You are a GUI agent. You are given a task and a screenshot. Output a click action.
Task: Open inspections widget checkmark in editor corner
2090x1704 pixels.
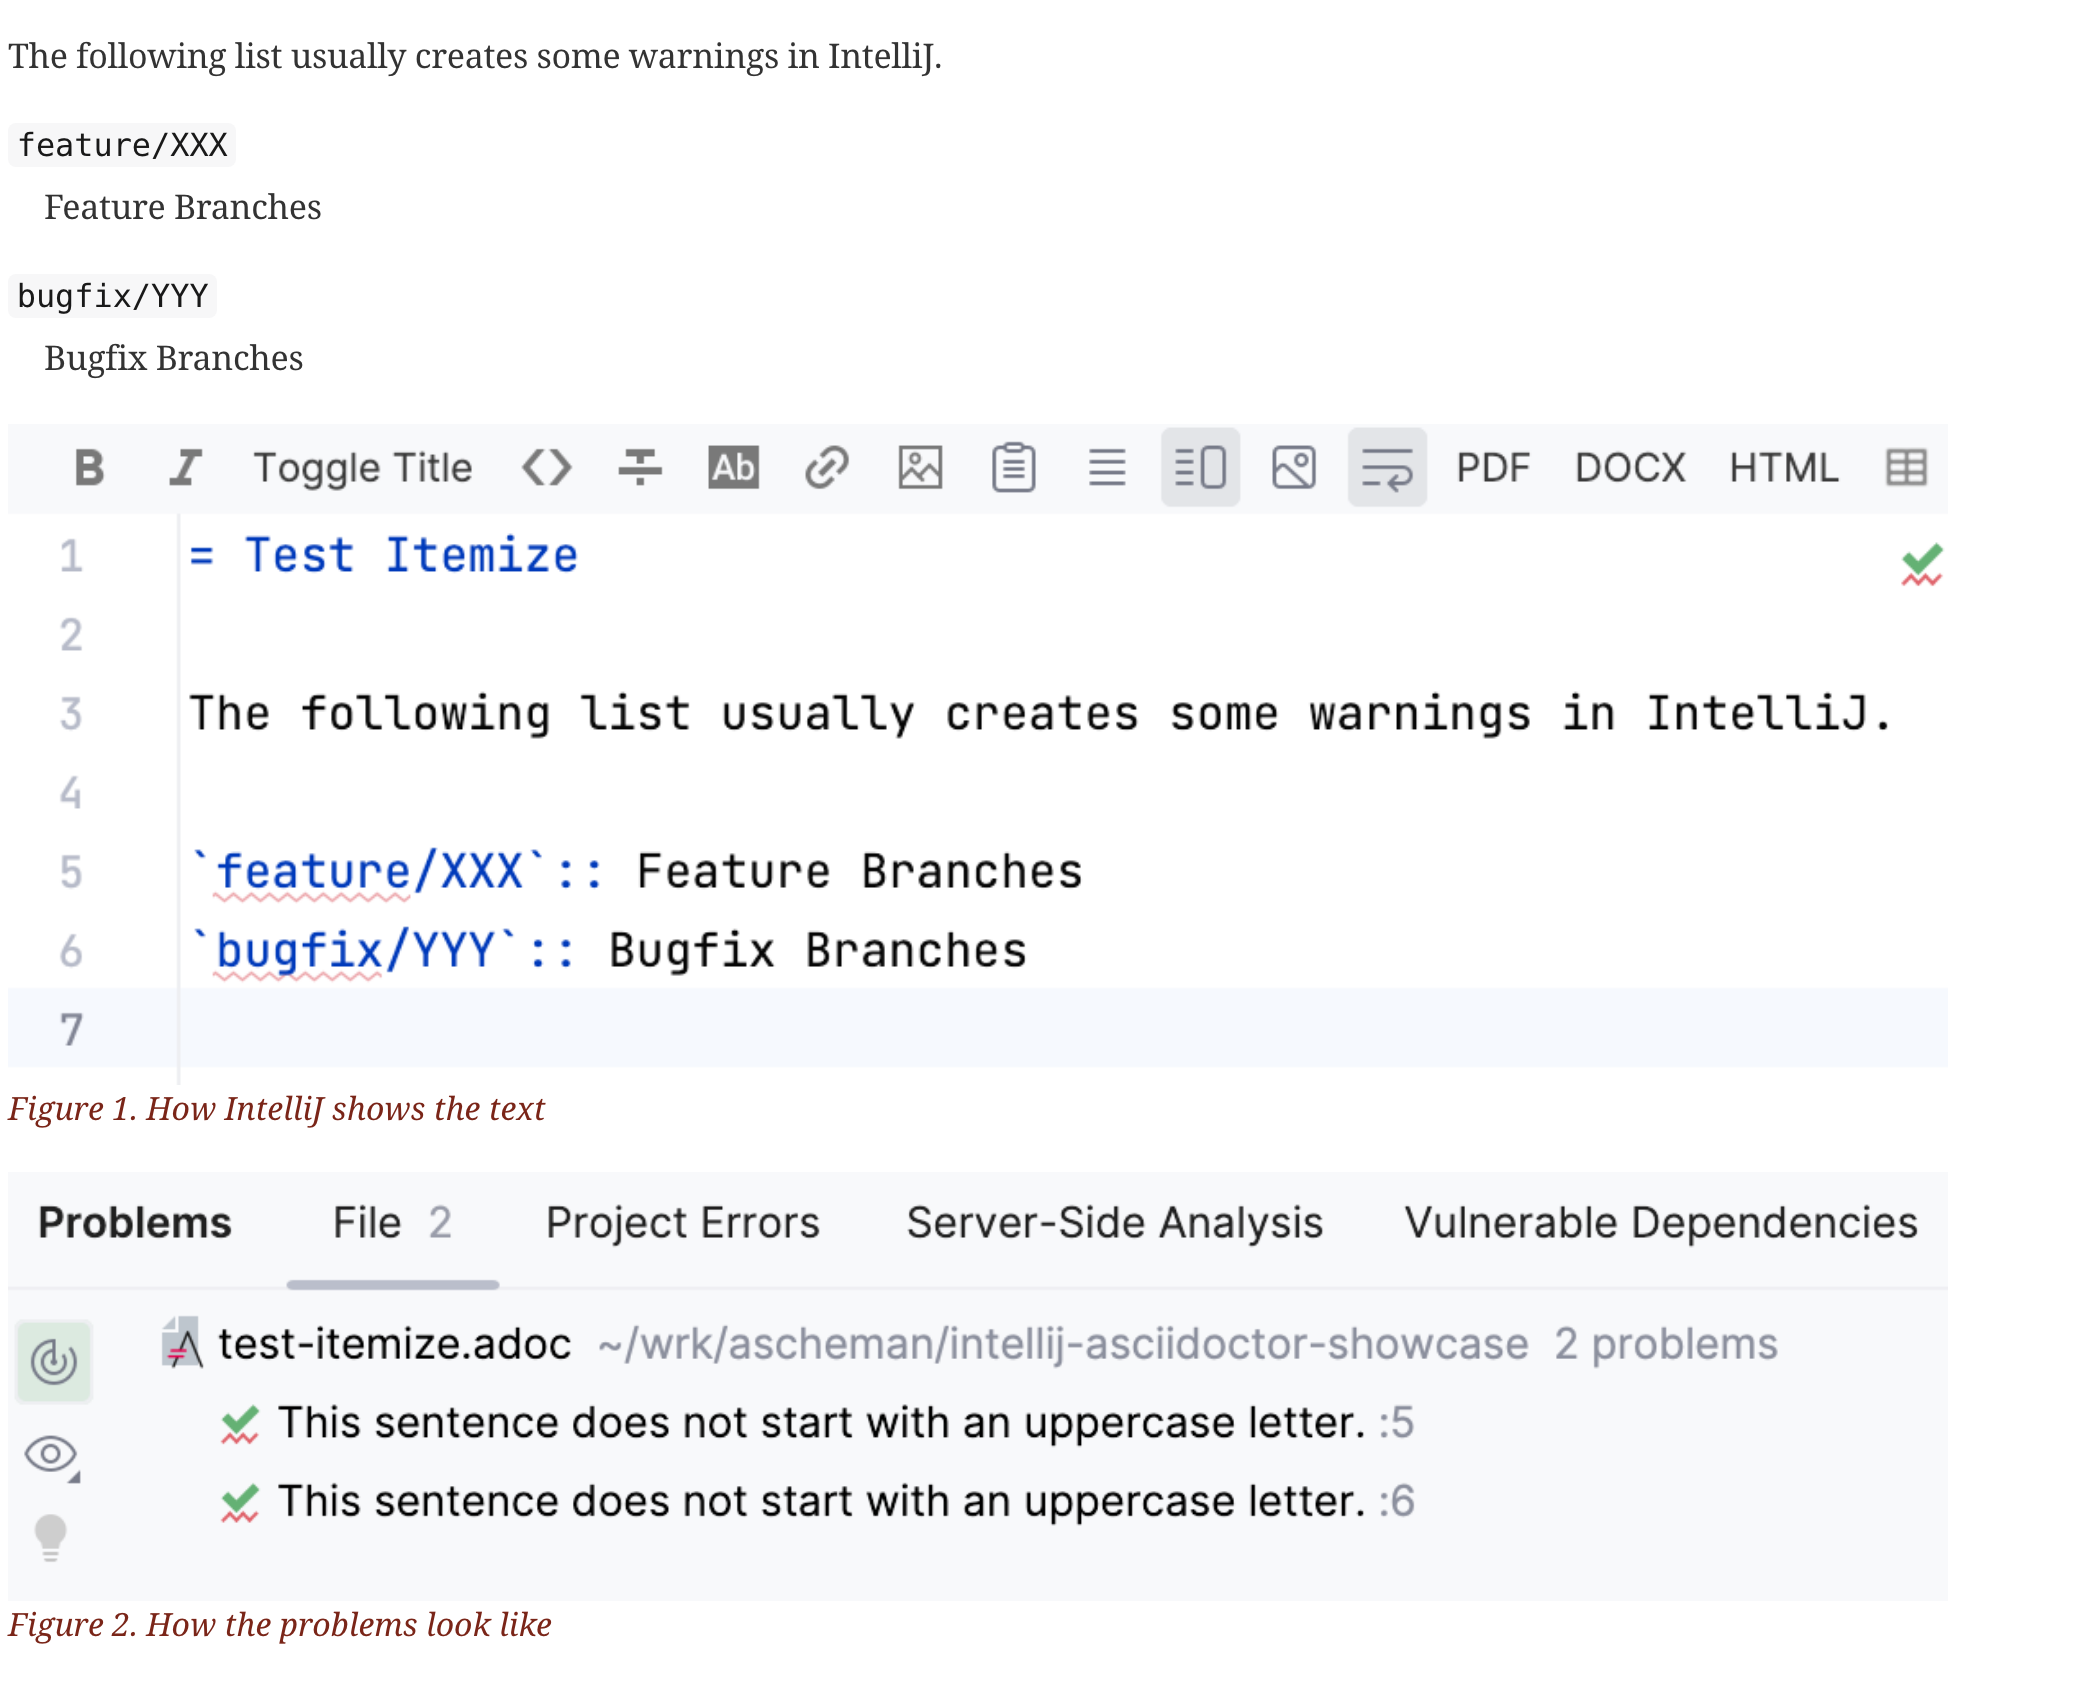pyautogui.click(x=1921, y=565)
